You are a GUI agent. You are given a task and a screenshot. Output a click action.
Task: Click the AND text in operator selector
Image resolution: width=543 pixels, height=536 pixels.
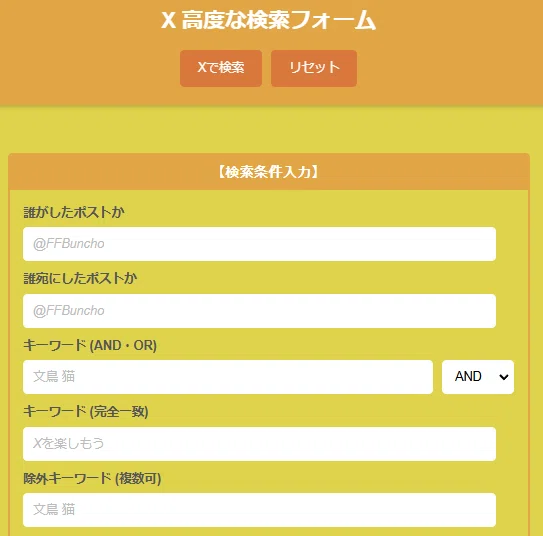tap(468, 376)
